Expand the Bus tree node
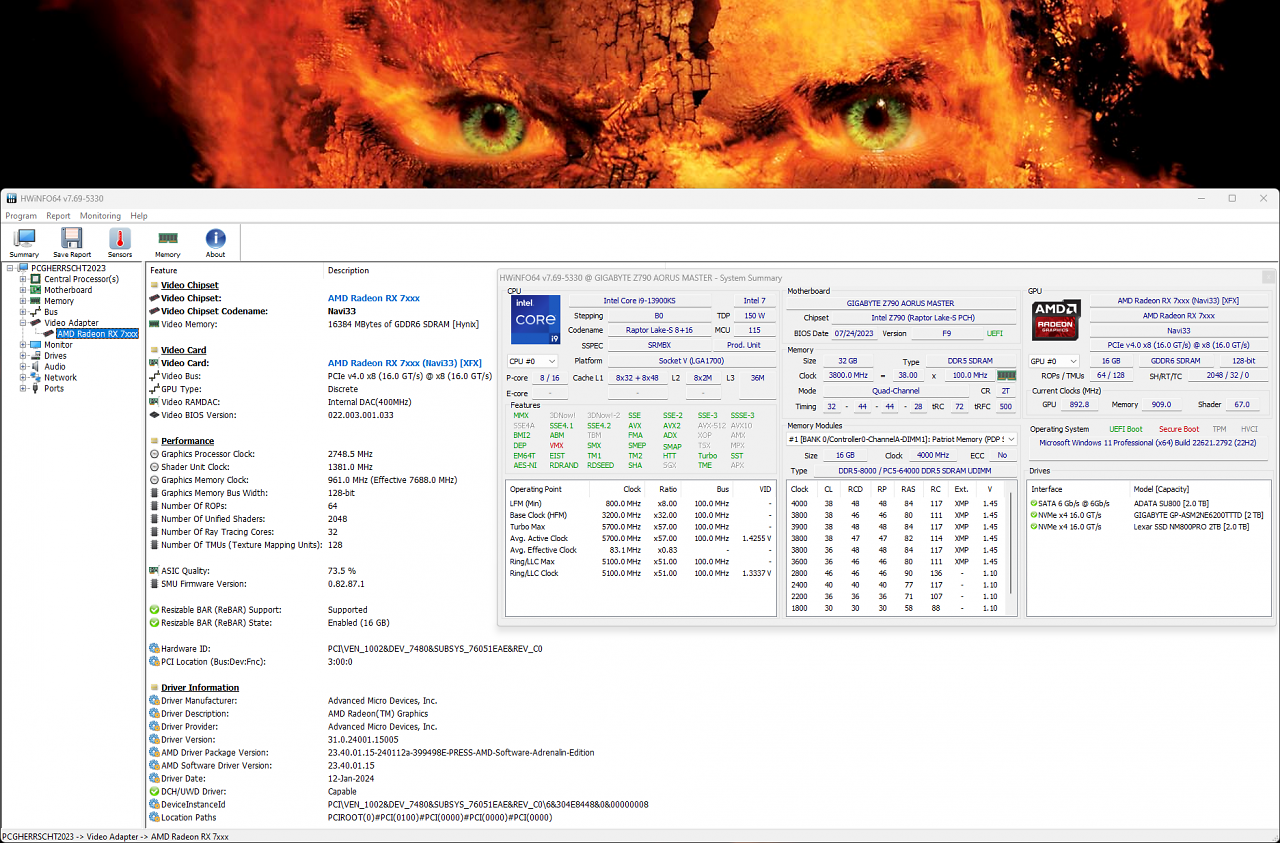This screenshot has width=1280, height=843. [23, 312]
